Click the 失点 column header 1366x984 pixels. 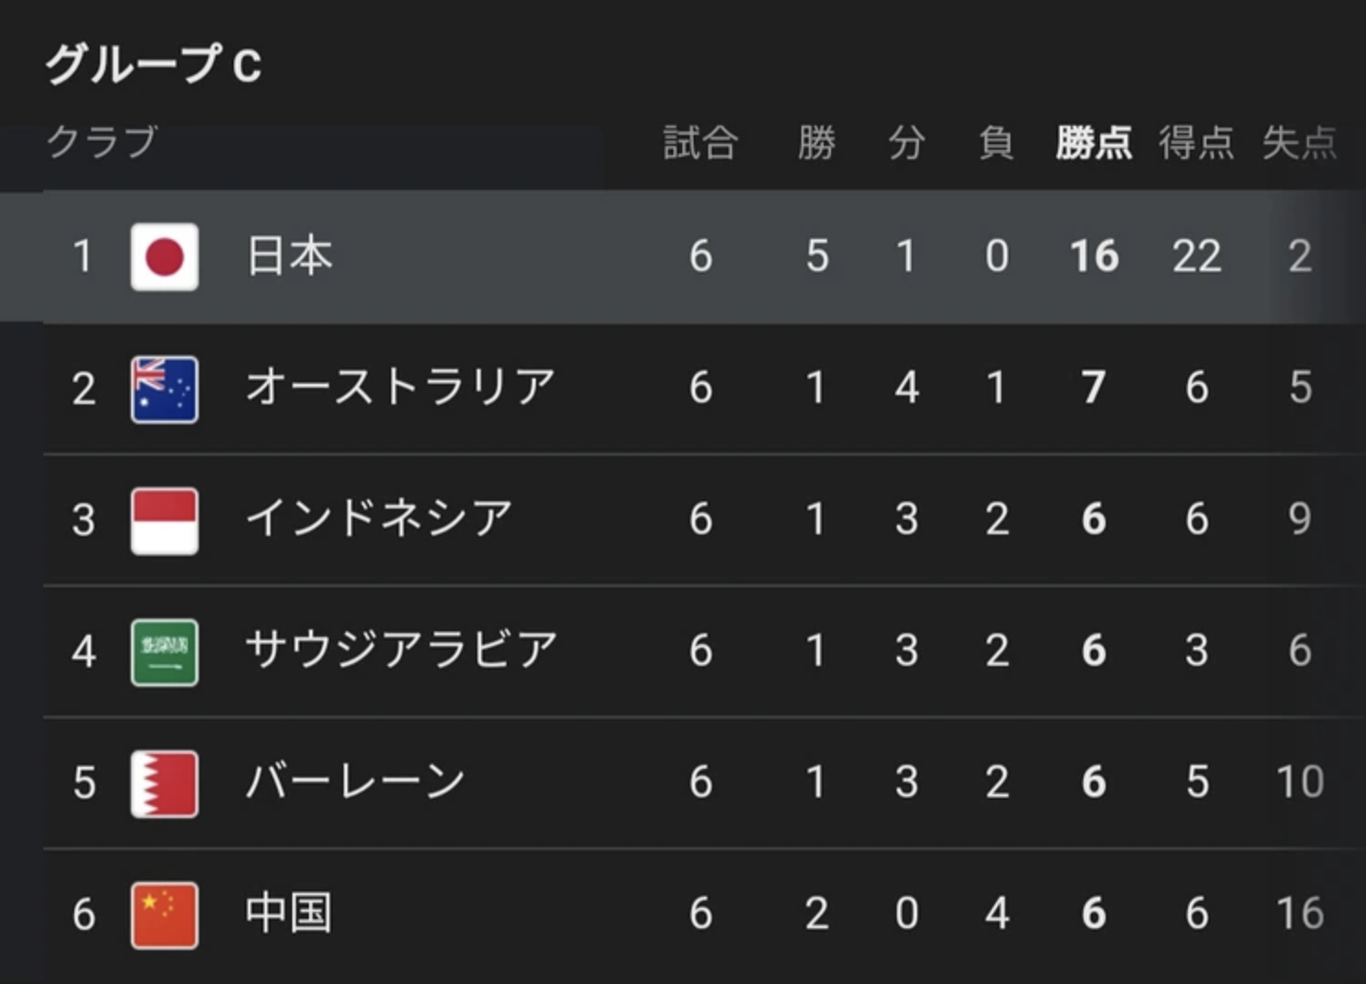1300,143
